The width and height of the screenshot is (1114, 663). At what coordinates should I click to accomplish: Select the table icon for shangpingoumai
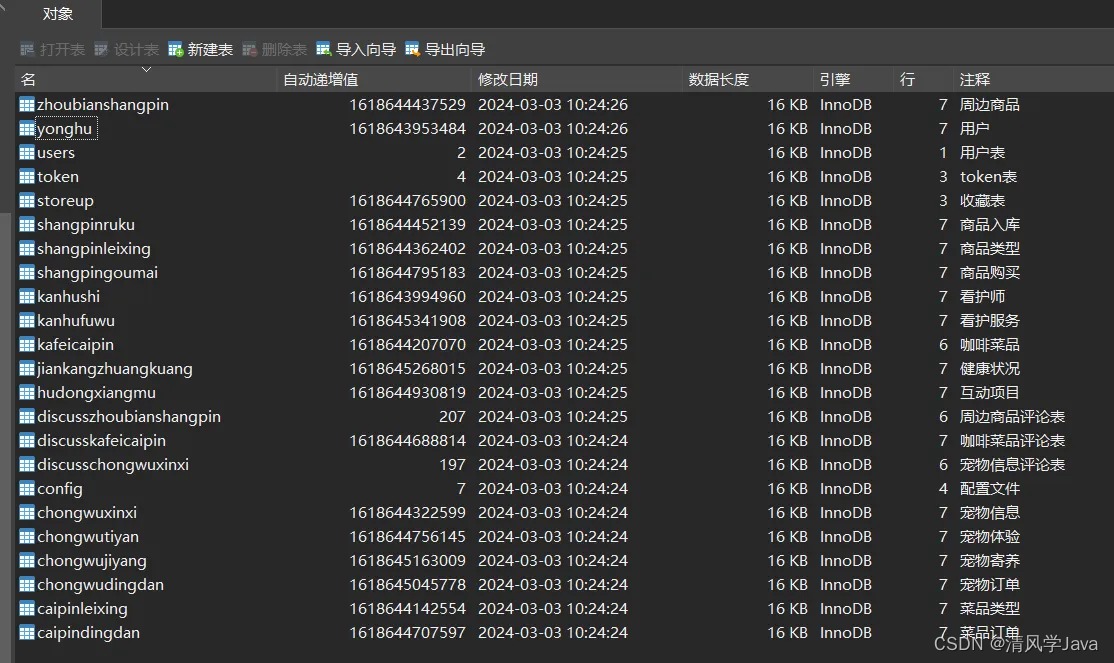tap(27, 273)
